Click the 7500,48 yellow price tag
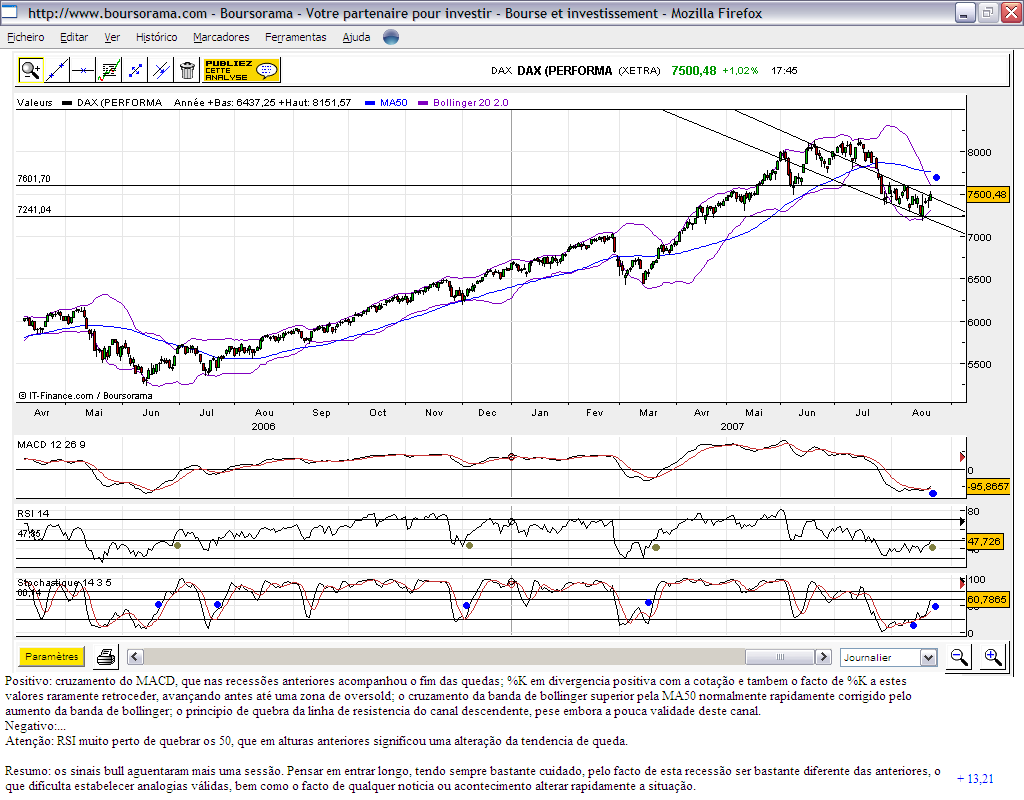Image resolution: width=1024 pixels, height=800 pixels. coord(987,195)
